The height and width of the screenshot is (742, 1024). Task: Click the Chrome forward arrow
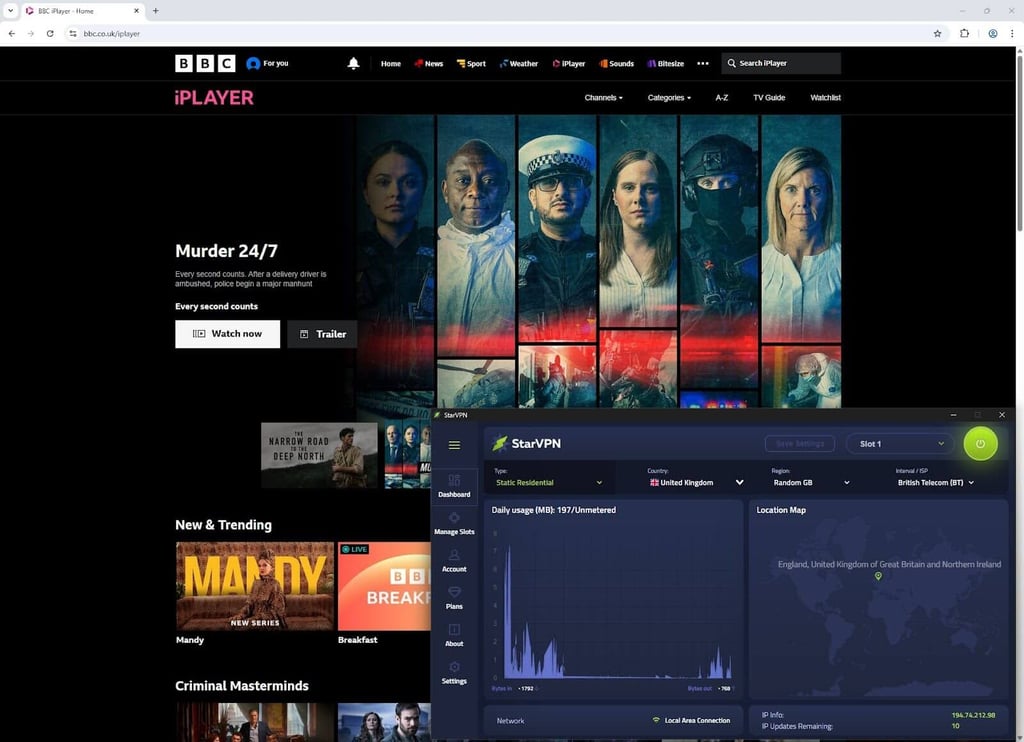tap(31, 33)
